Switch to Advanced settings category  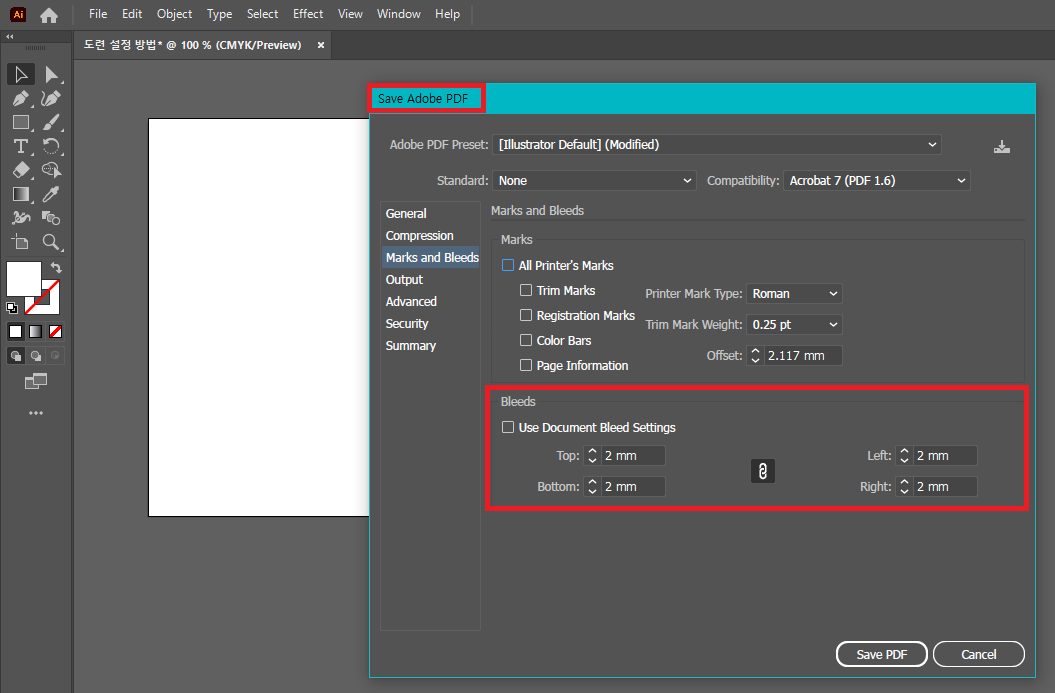430,301
